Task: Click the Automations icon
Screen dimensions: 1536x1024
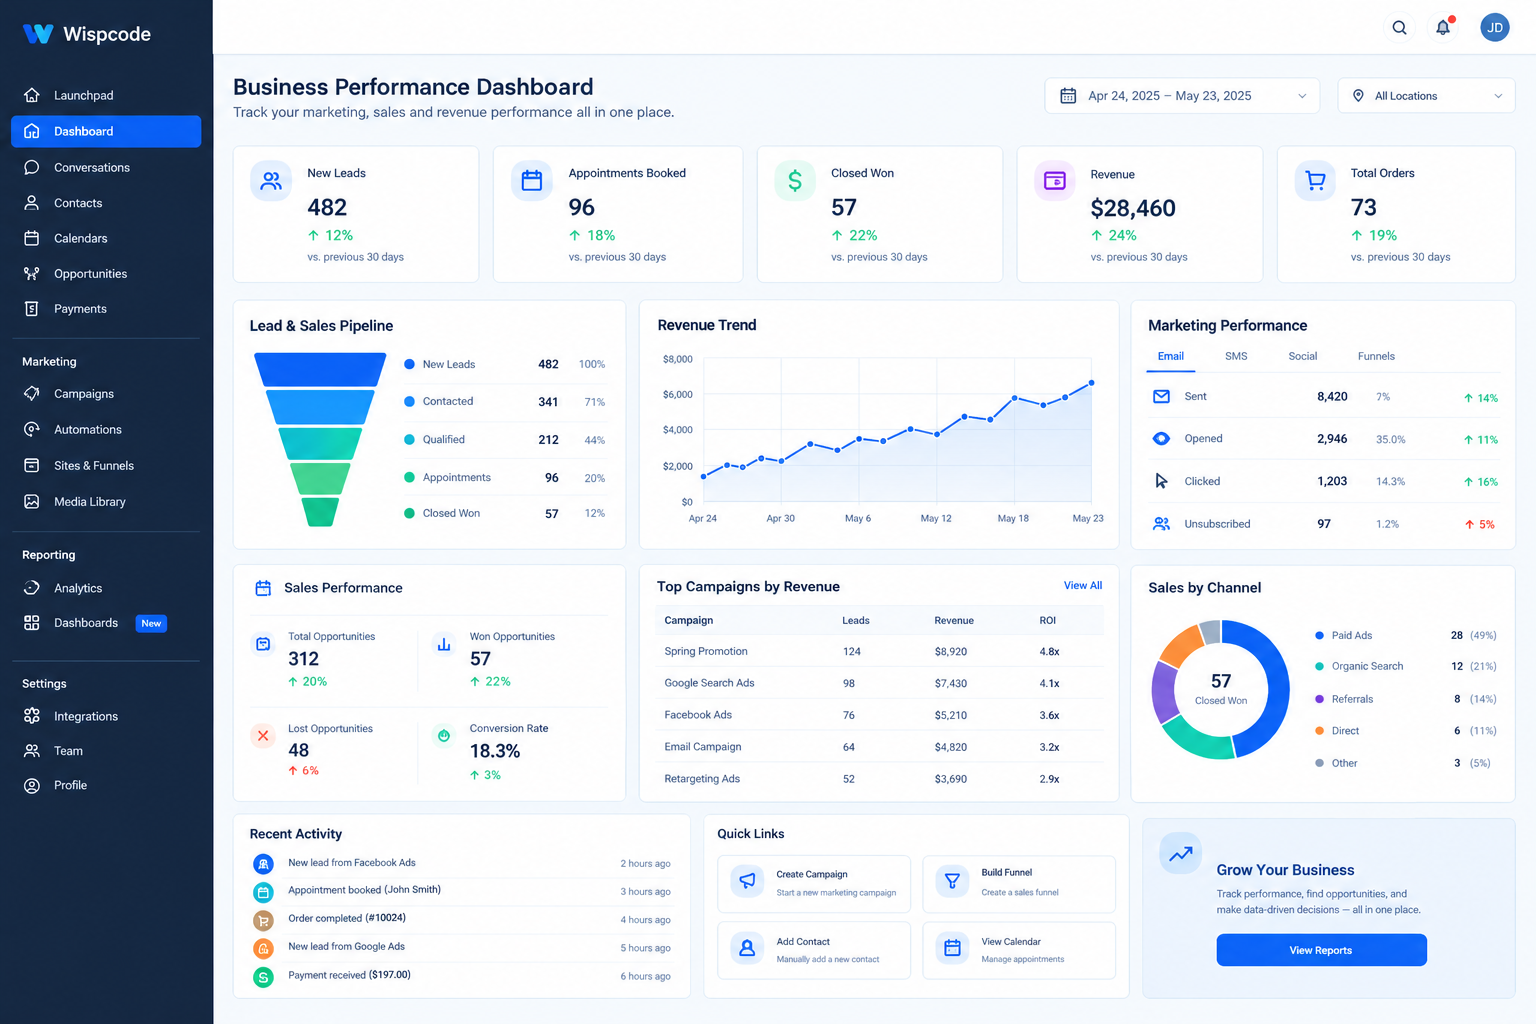Action: (x=32, y=430)
